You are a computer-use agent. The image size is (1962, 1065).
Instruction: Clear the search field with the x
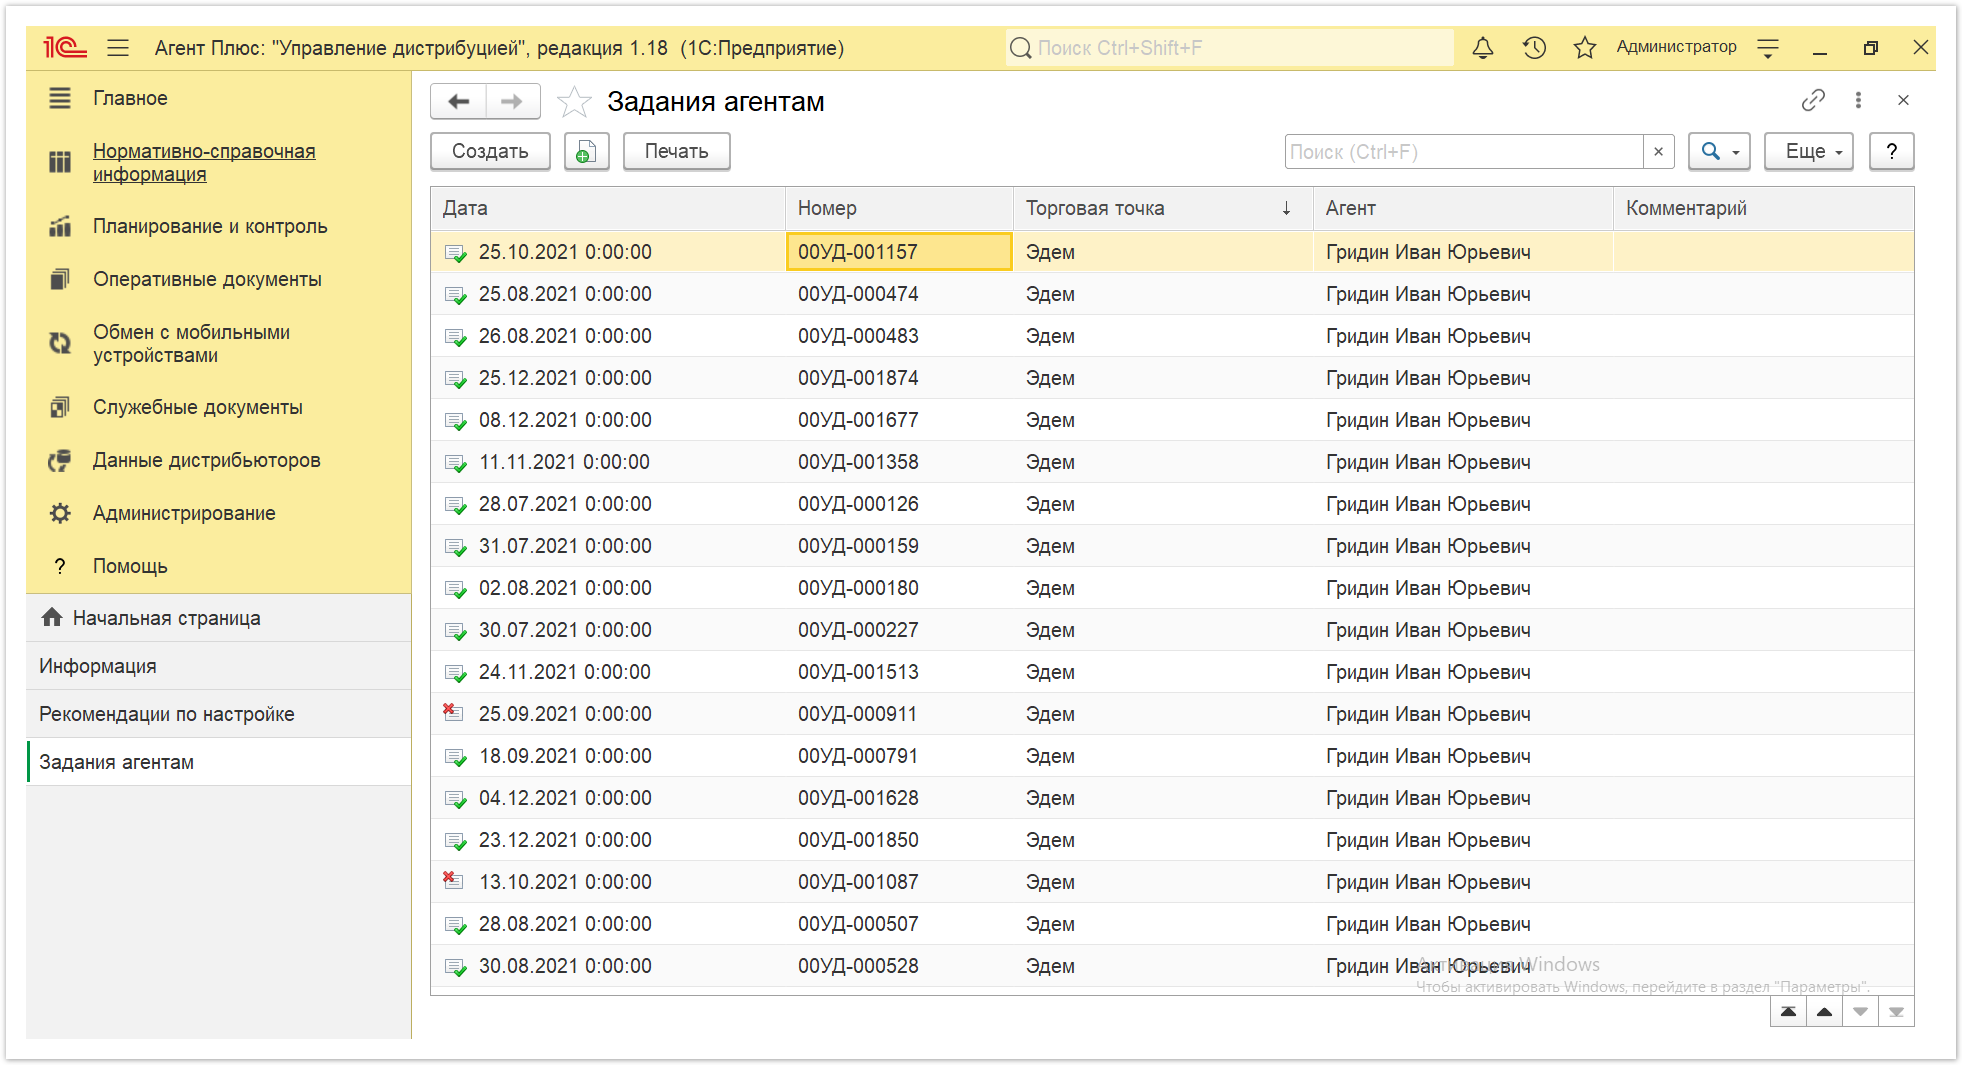pos(1658,151)
